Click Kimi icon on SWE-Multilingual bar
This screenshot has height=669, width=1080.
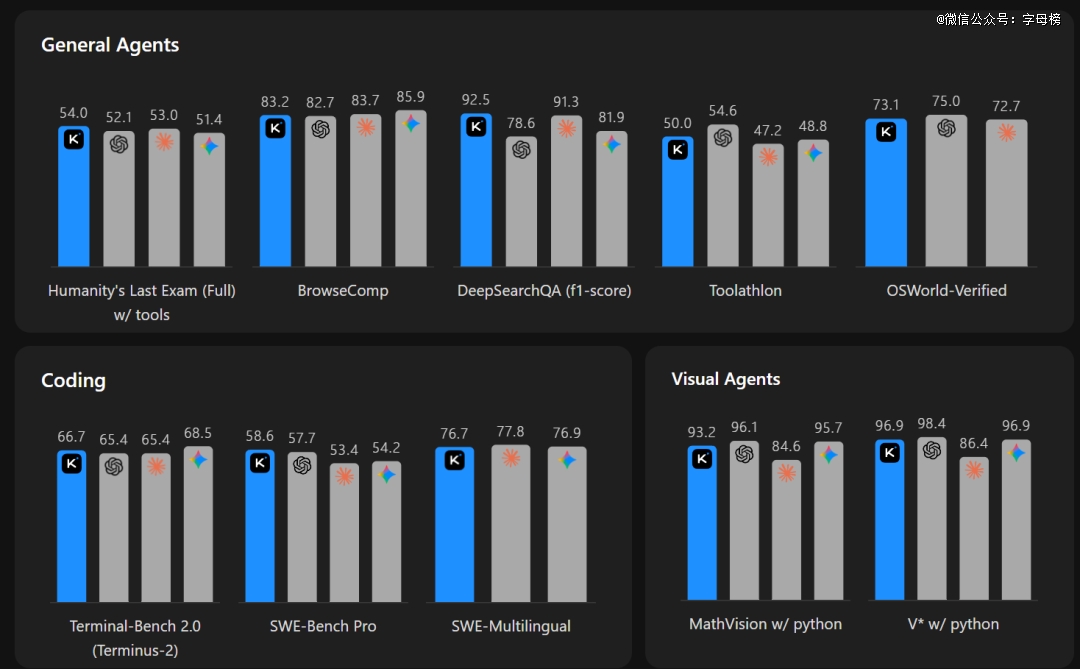click(454, 460)
